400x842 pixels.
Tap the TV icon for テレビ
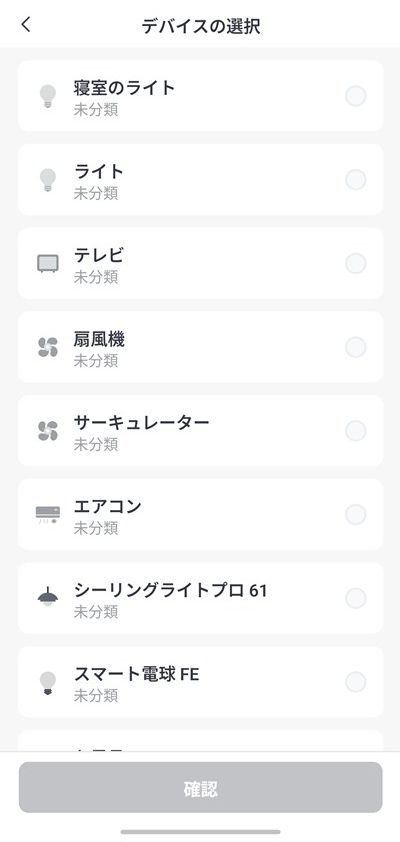pyautogui.click(x=48, y=264)
